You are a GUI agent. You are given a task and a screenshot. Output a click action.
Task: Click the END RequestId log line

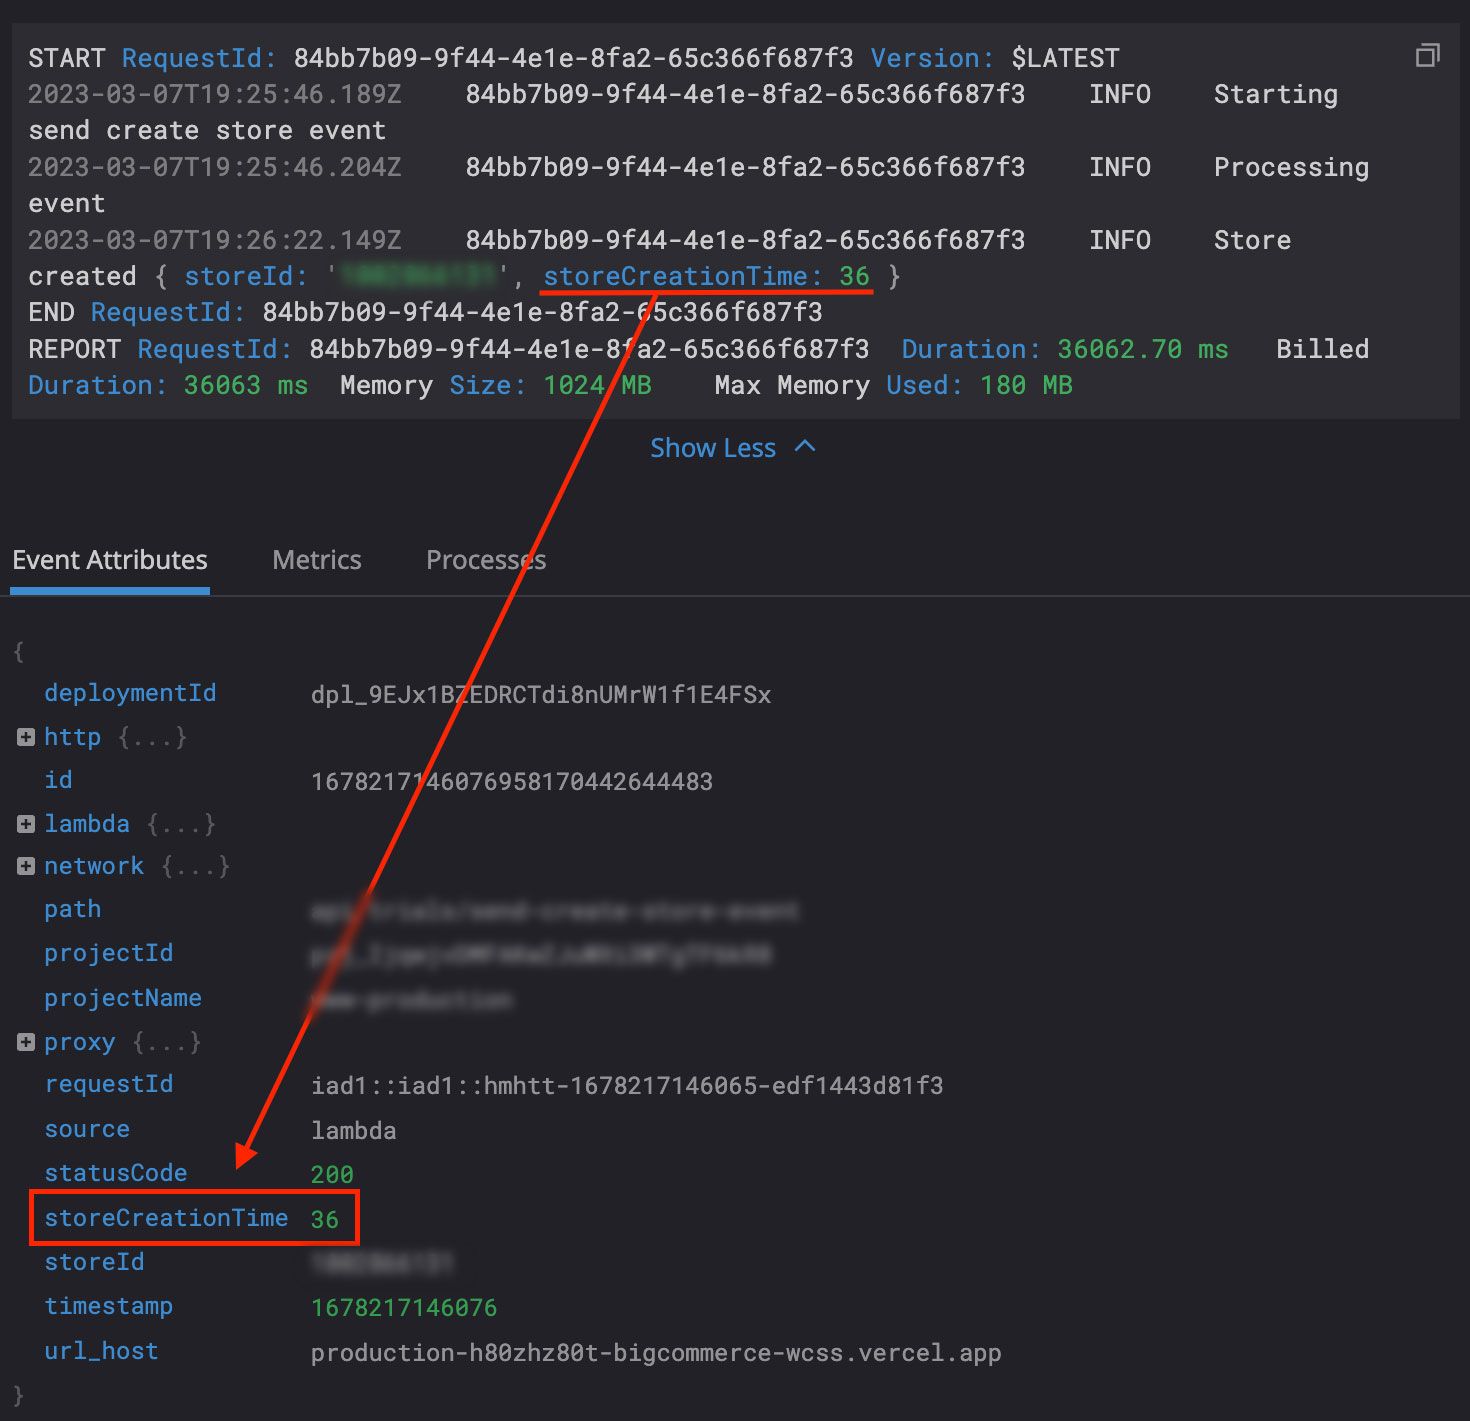[x=425, y=313]
